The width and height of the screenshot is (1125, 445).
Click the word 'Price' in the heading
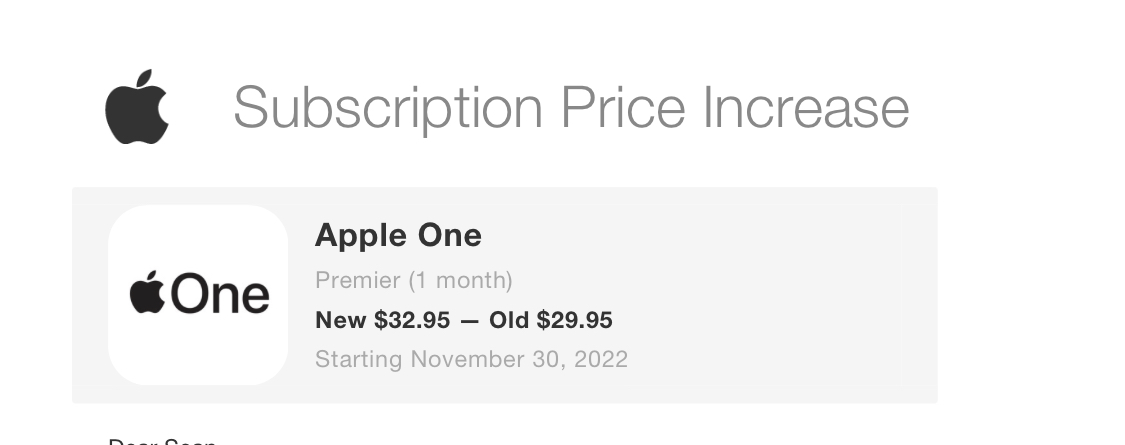(623, 107)
